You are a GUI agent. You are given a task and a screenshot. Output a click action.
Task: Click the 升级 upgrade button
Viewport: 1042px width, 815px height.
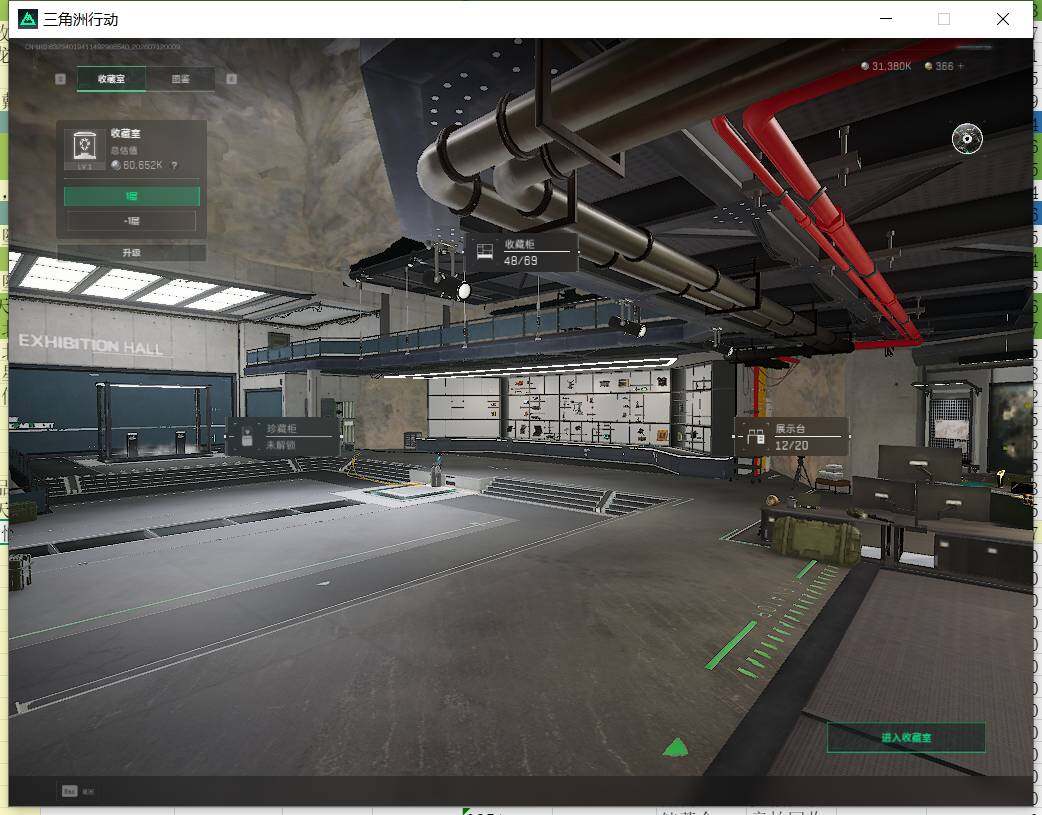point(132,253)
